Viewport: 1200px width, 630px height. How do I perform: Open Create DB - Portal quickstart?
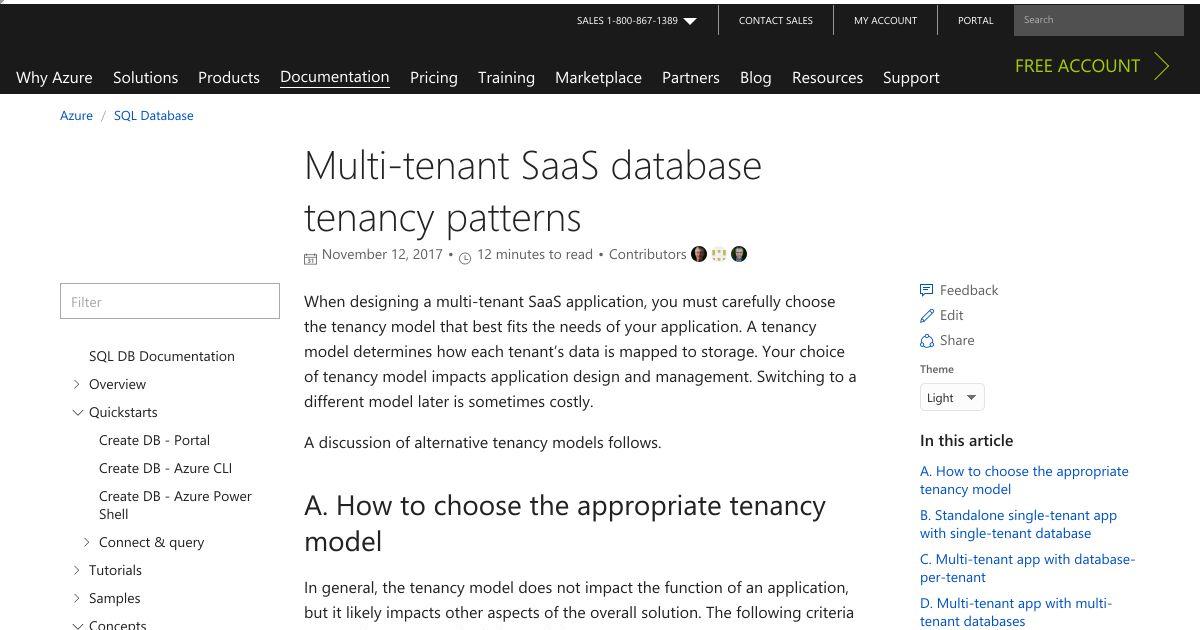(x=154, y=440)
